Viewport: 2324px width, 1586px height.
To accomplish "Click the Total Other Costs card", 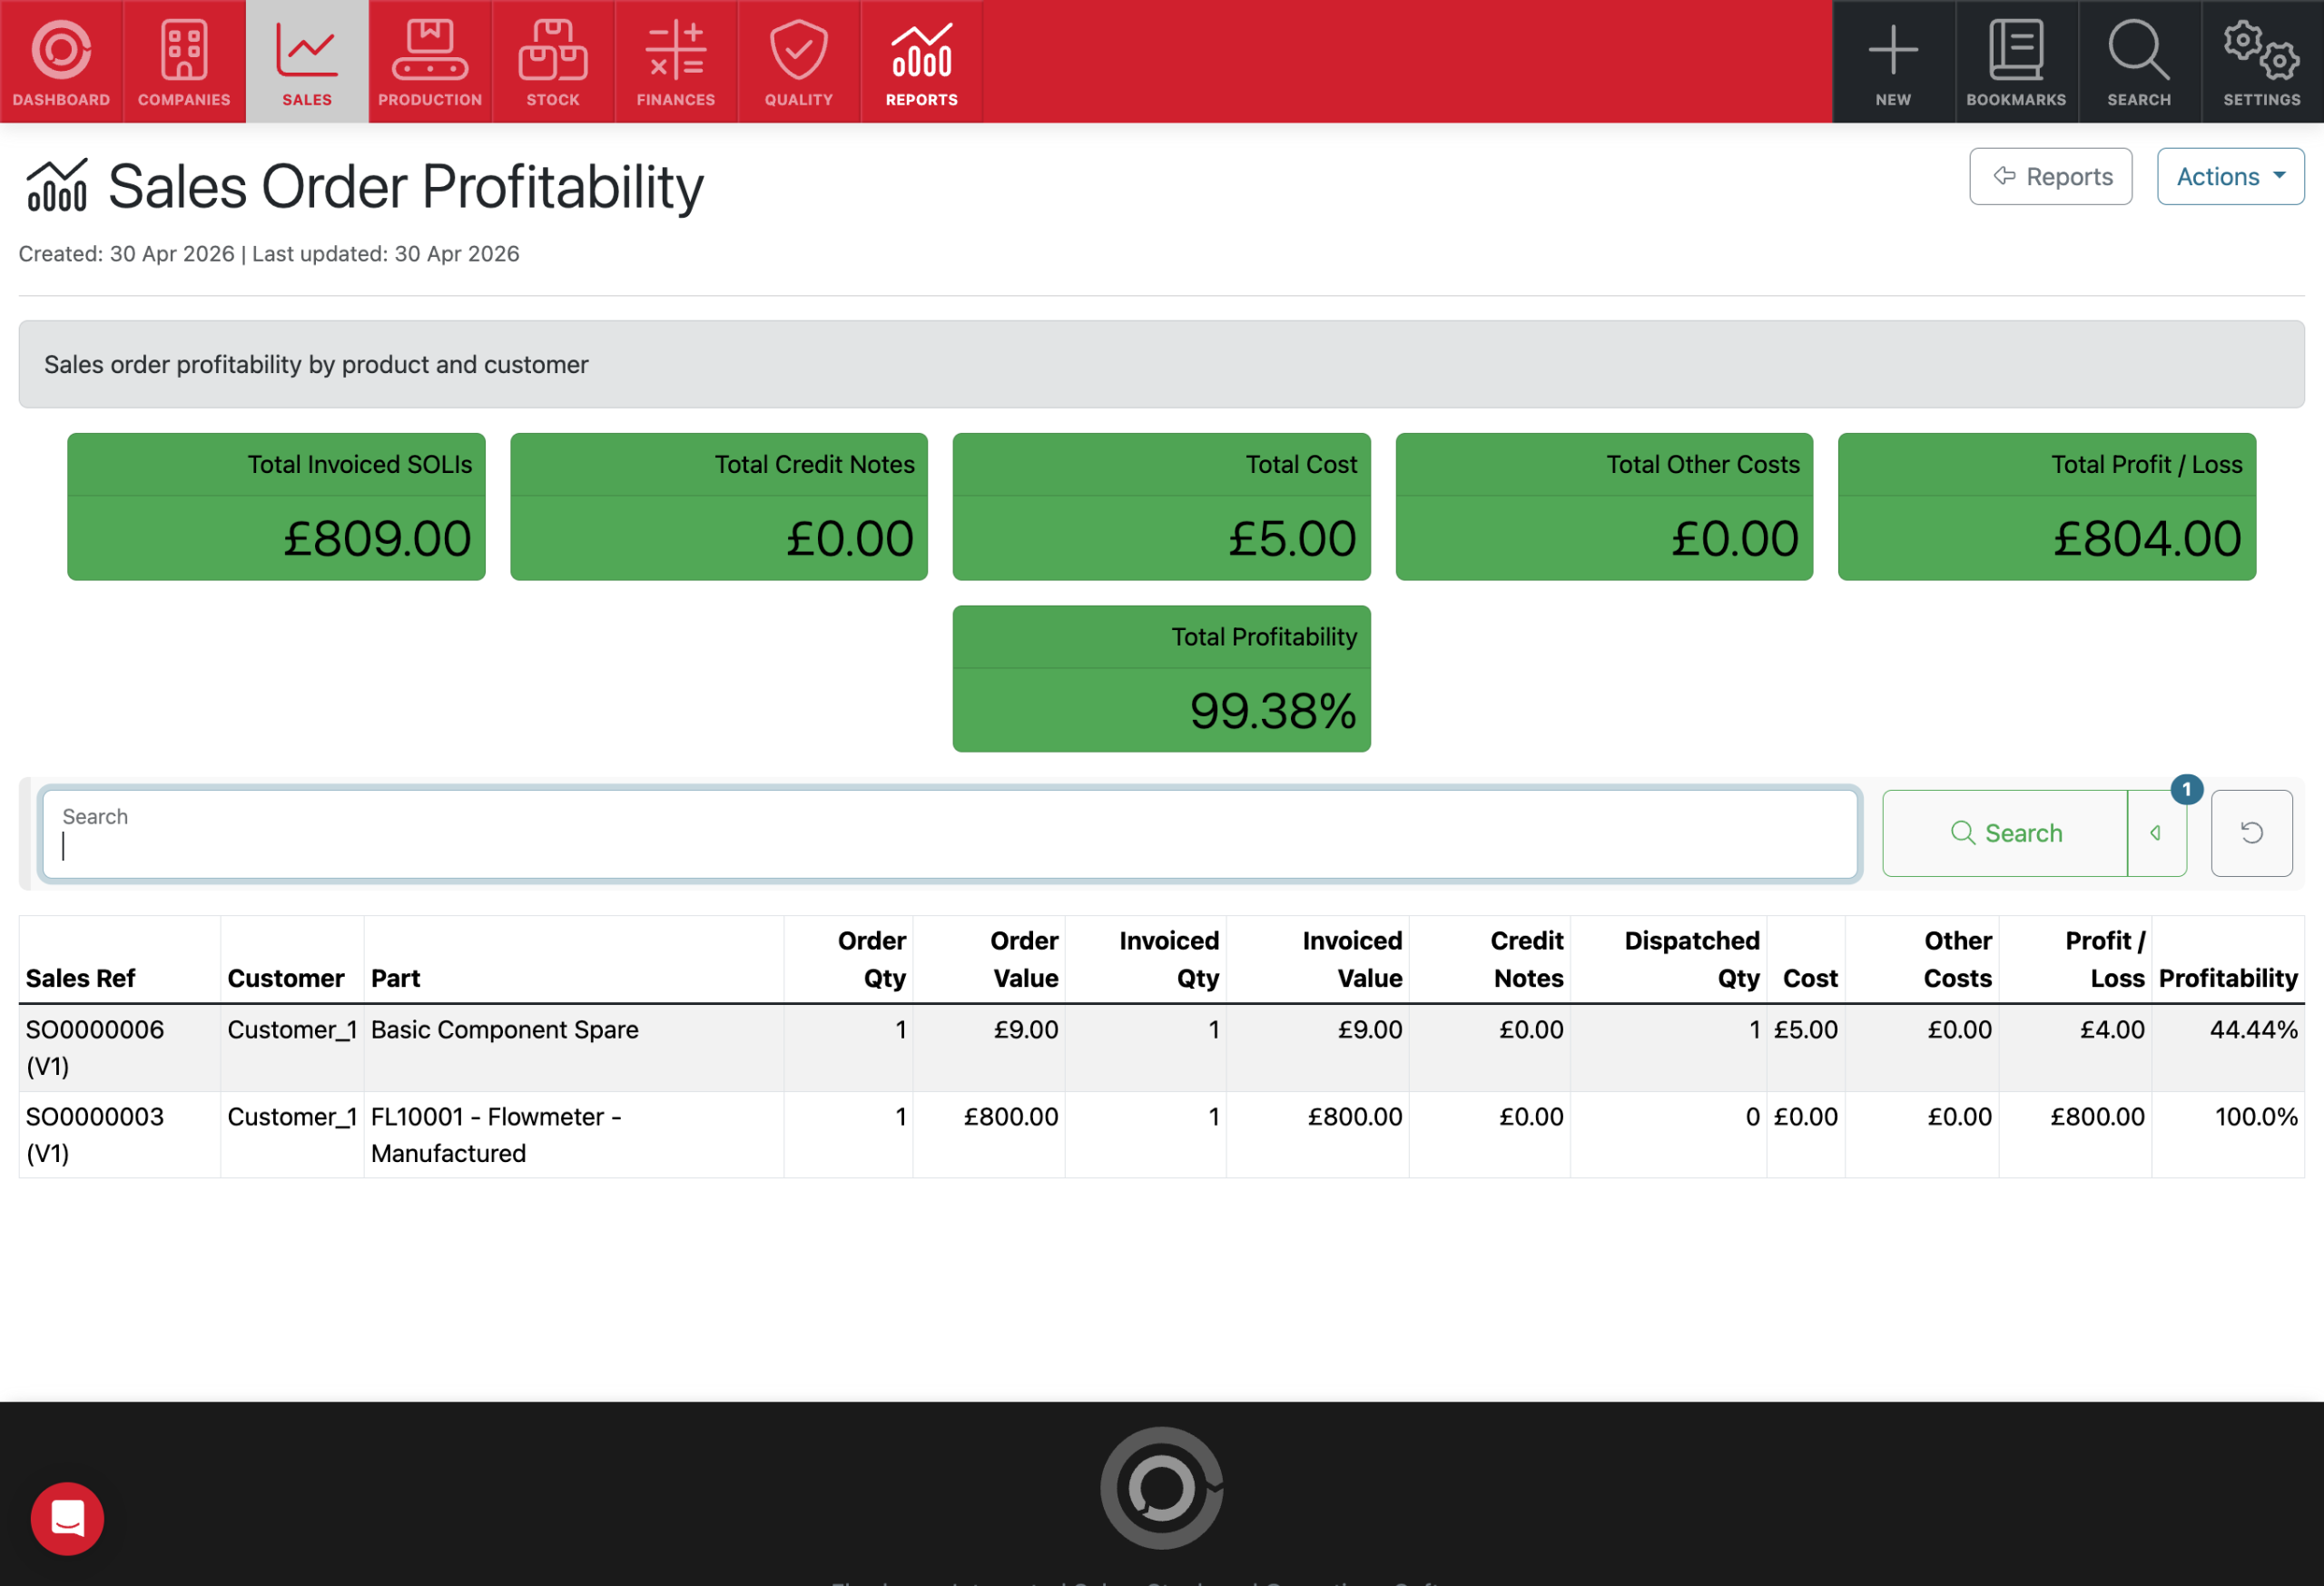I will [x=1604, y=506].
